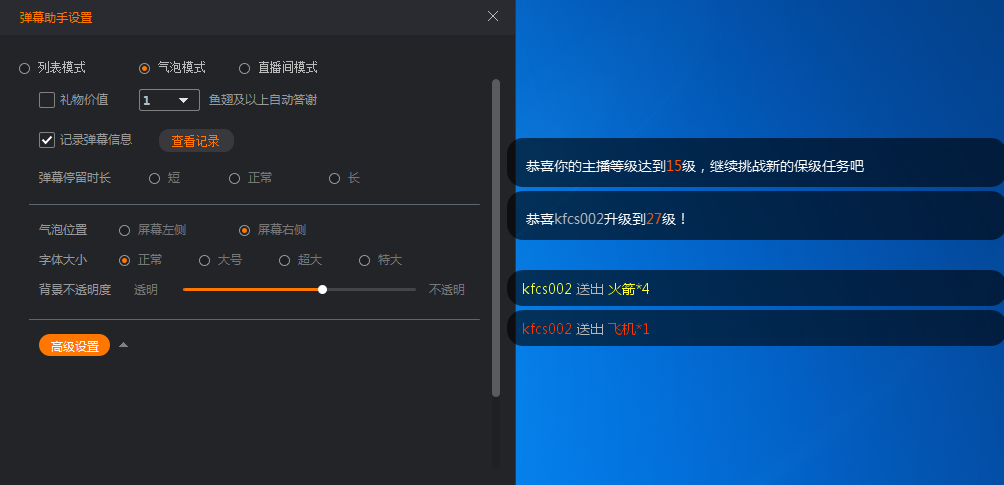Viewport: 1004px width, 485px height.
Task: Set font size to 大号
Action: pos(204,260)
